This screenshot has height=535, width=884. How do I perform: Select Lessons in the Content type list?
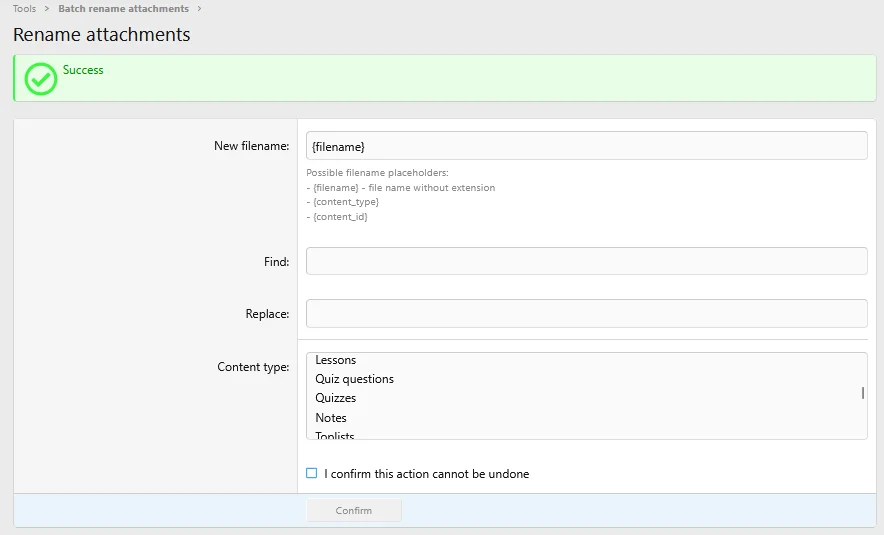click(x=336, y=360)
